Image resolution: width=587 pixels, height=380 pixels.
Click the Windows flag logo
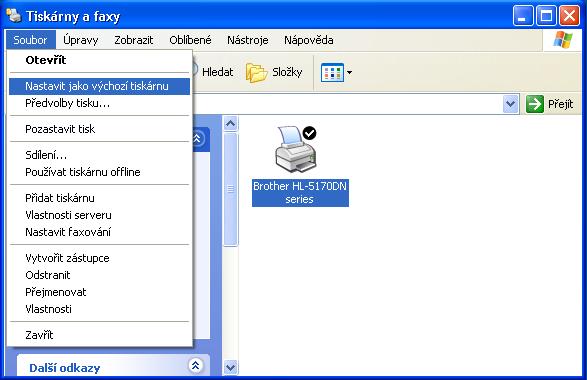(563, 40)
